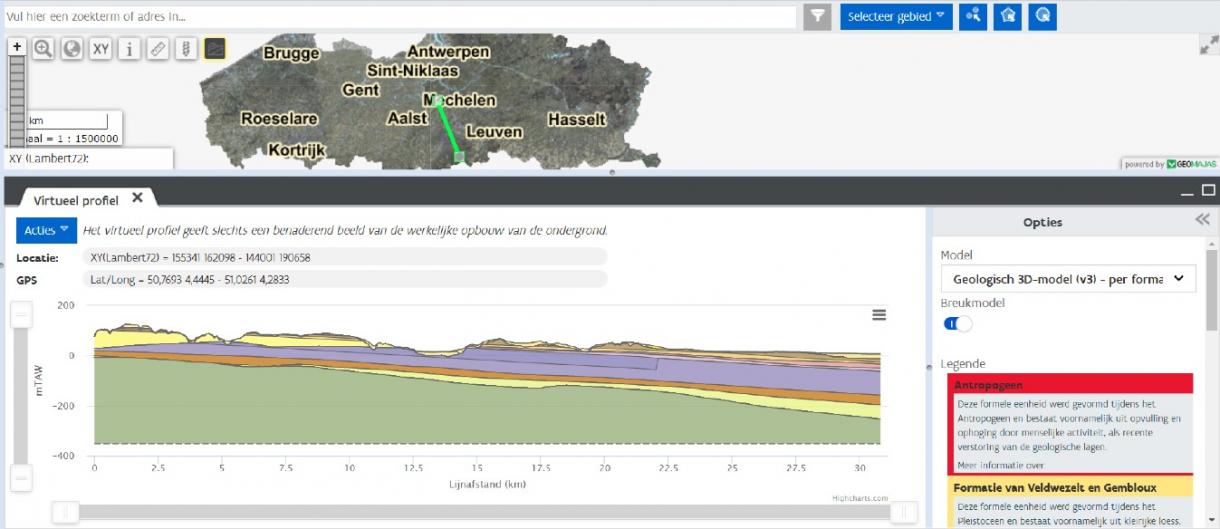This screenshot has width=1220, height=529.
Task: Open the Selecteer gebied dropdown
Action: click(896, 16)
